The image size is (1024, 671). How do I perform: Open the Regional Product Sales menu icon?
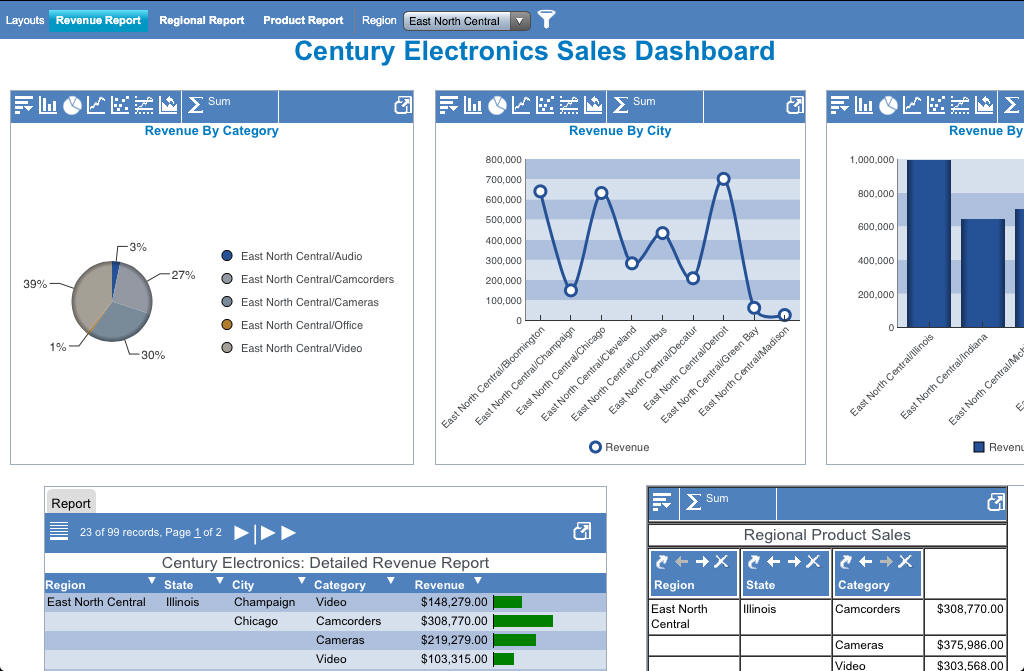tap(662, 502)
